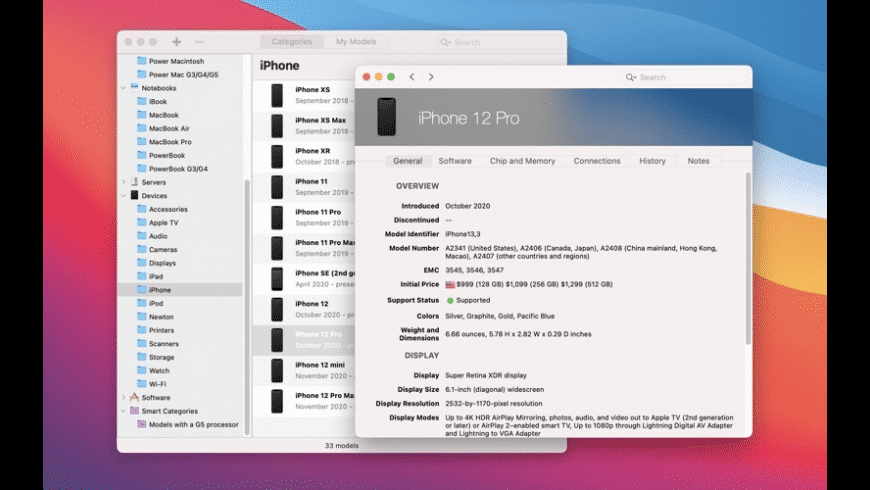The width and height of the screenshot is (870, 490).
Task: Select the Watch folder in sidebar
Action: tap(159, 370)
